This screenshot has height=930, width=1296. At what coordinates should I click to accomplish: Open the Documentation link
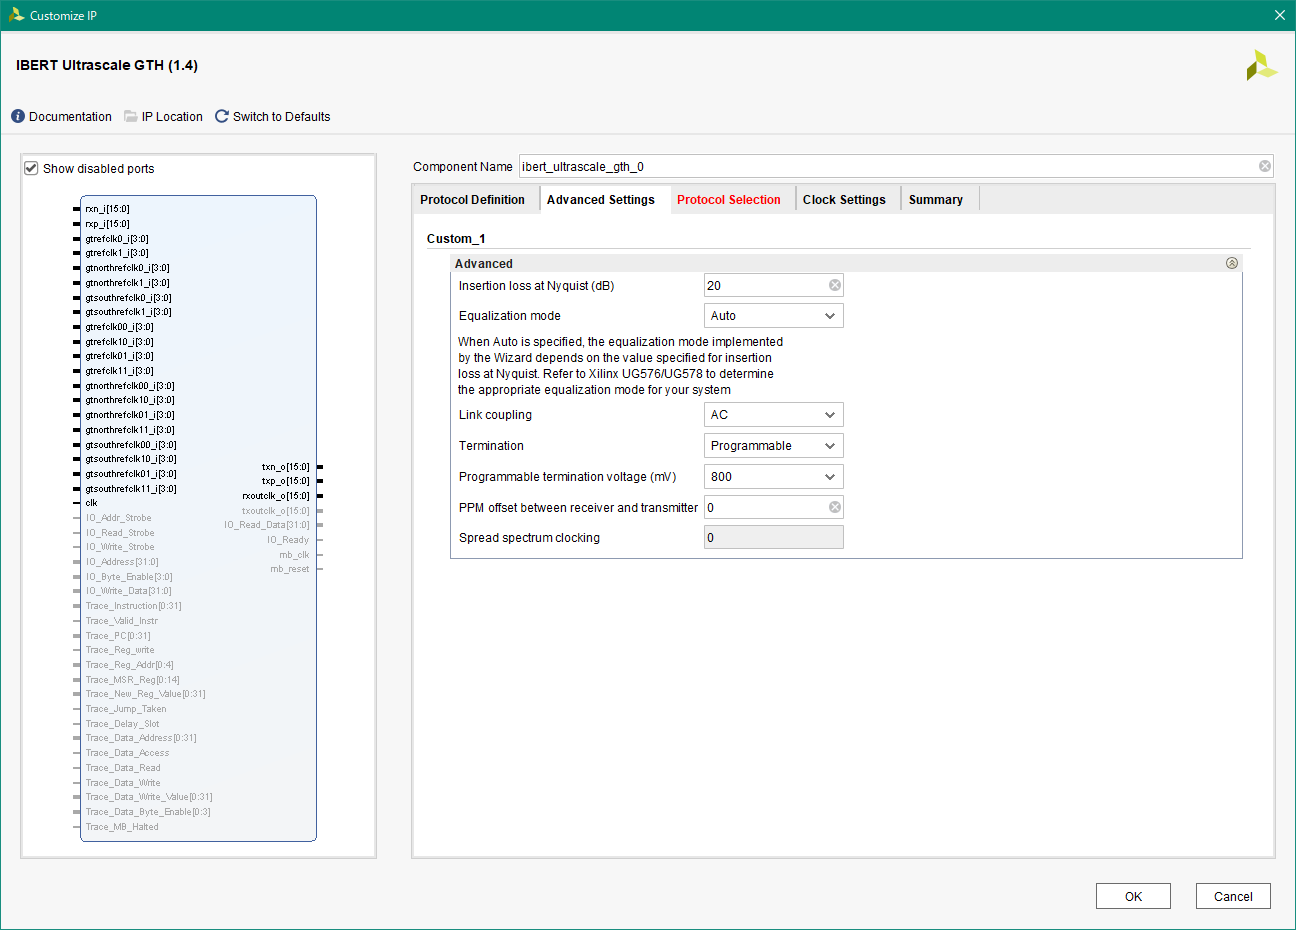click(x=70, y=117)
